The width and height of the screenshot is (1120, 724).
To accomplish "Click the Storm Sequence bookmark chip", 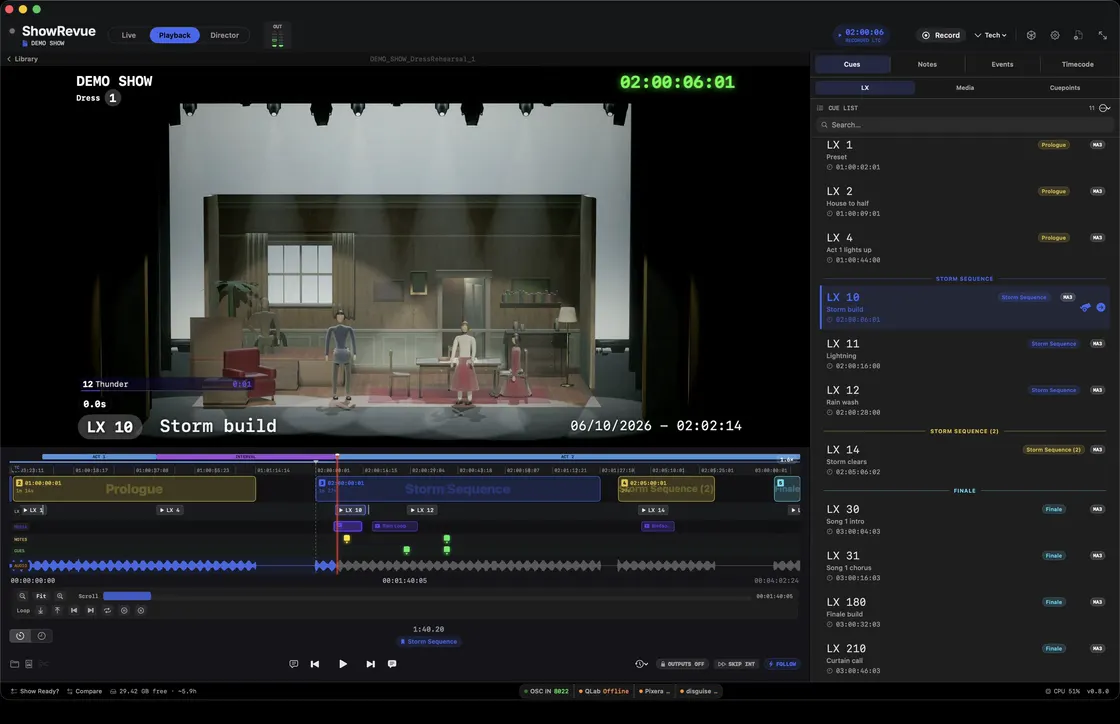I will click(x=429, y=642).
